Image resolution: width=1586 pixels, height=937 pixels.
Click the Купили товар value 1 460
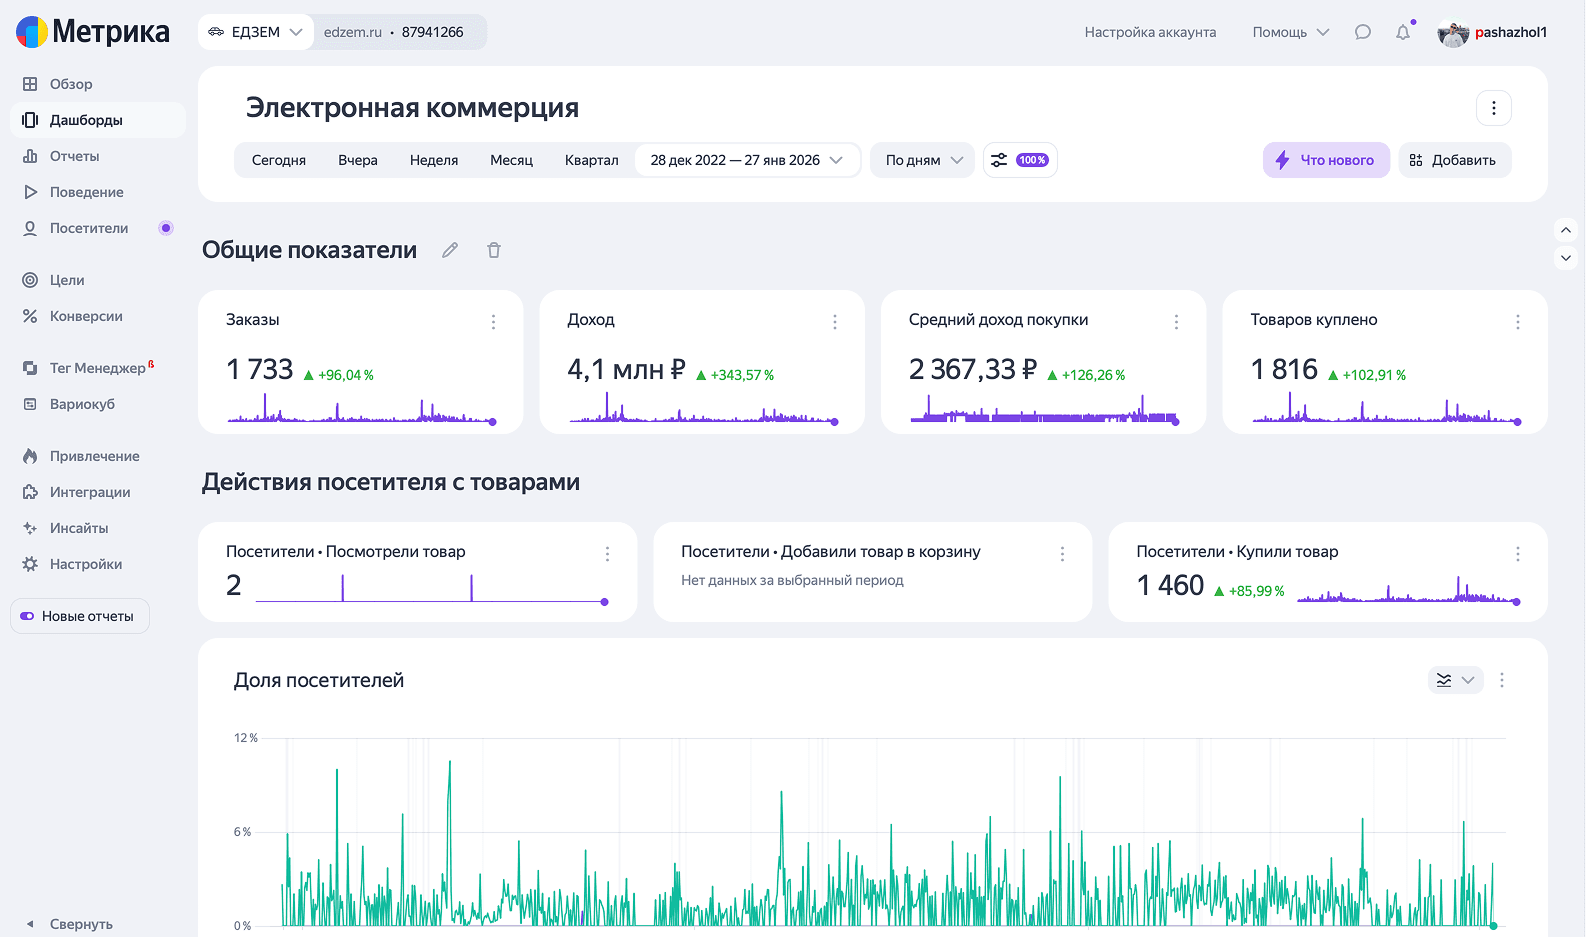(1170, 585)
